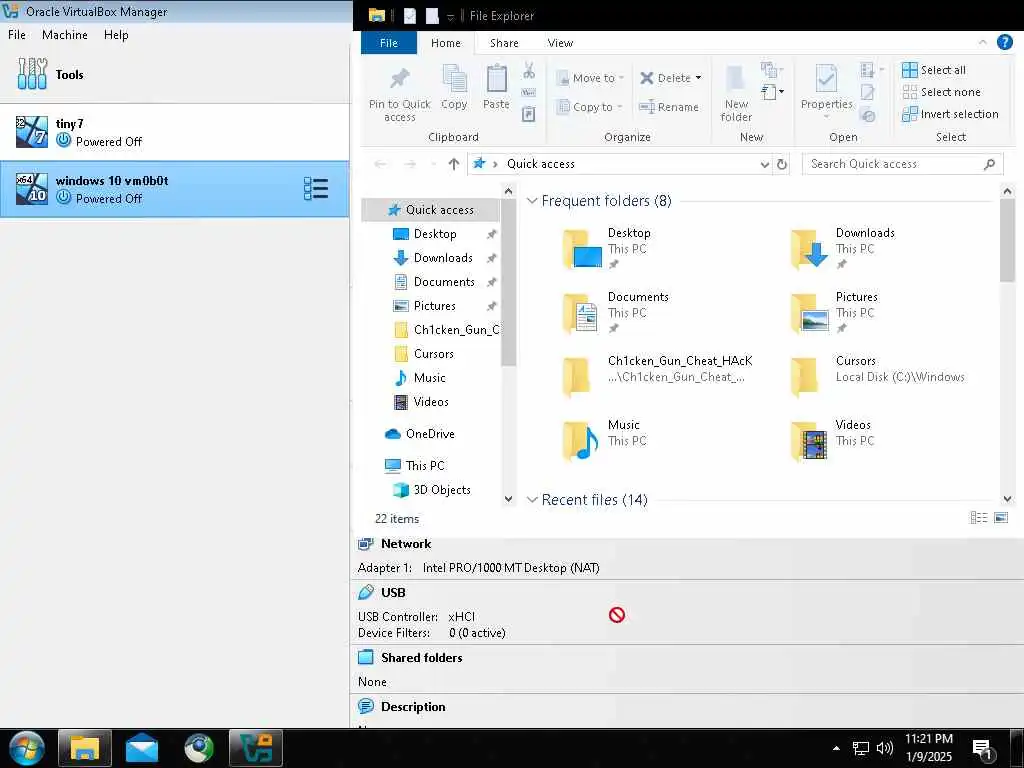Open the volume speaker tray icon
The image size is (1024, 768).
point(884,748)
